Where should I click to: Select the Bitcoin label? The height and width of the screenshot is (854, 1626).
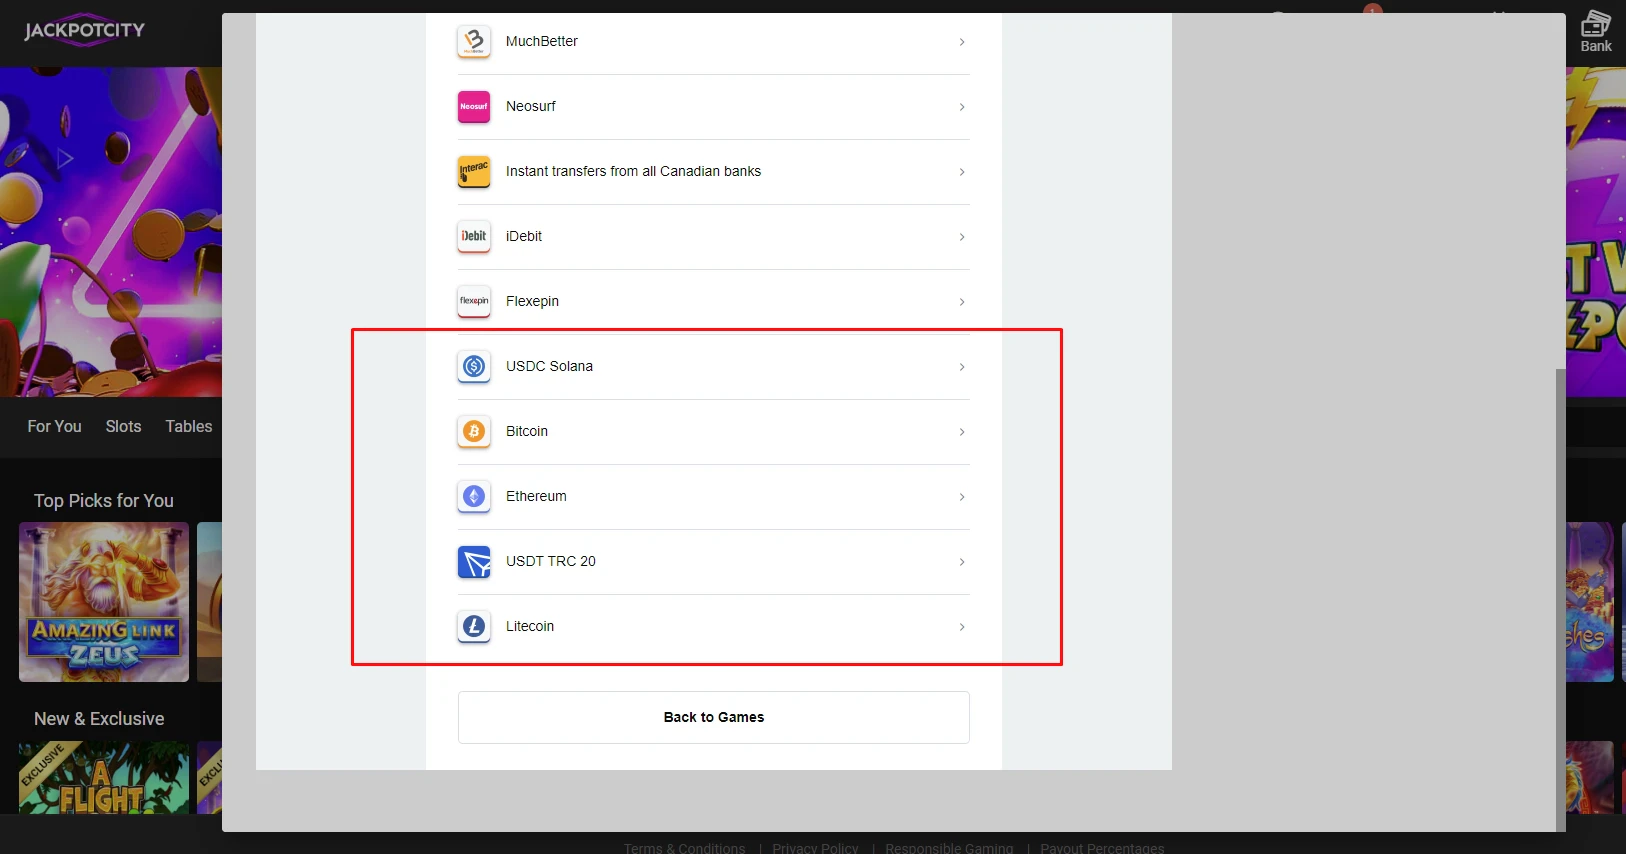point(527,431)
